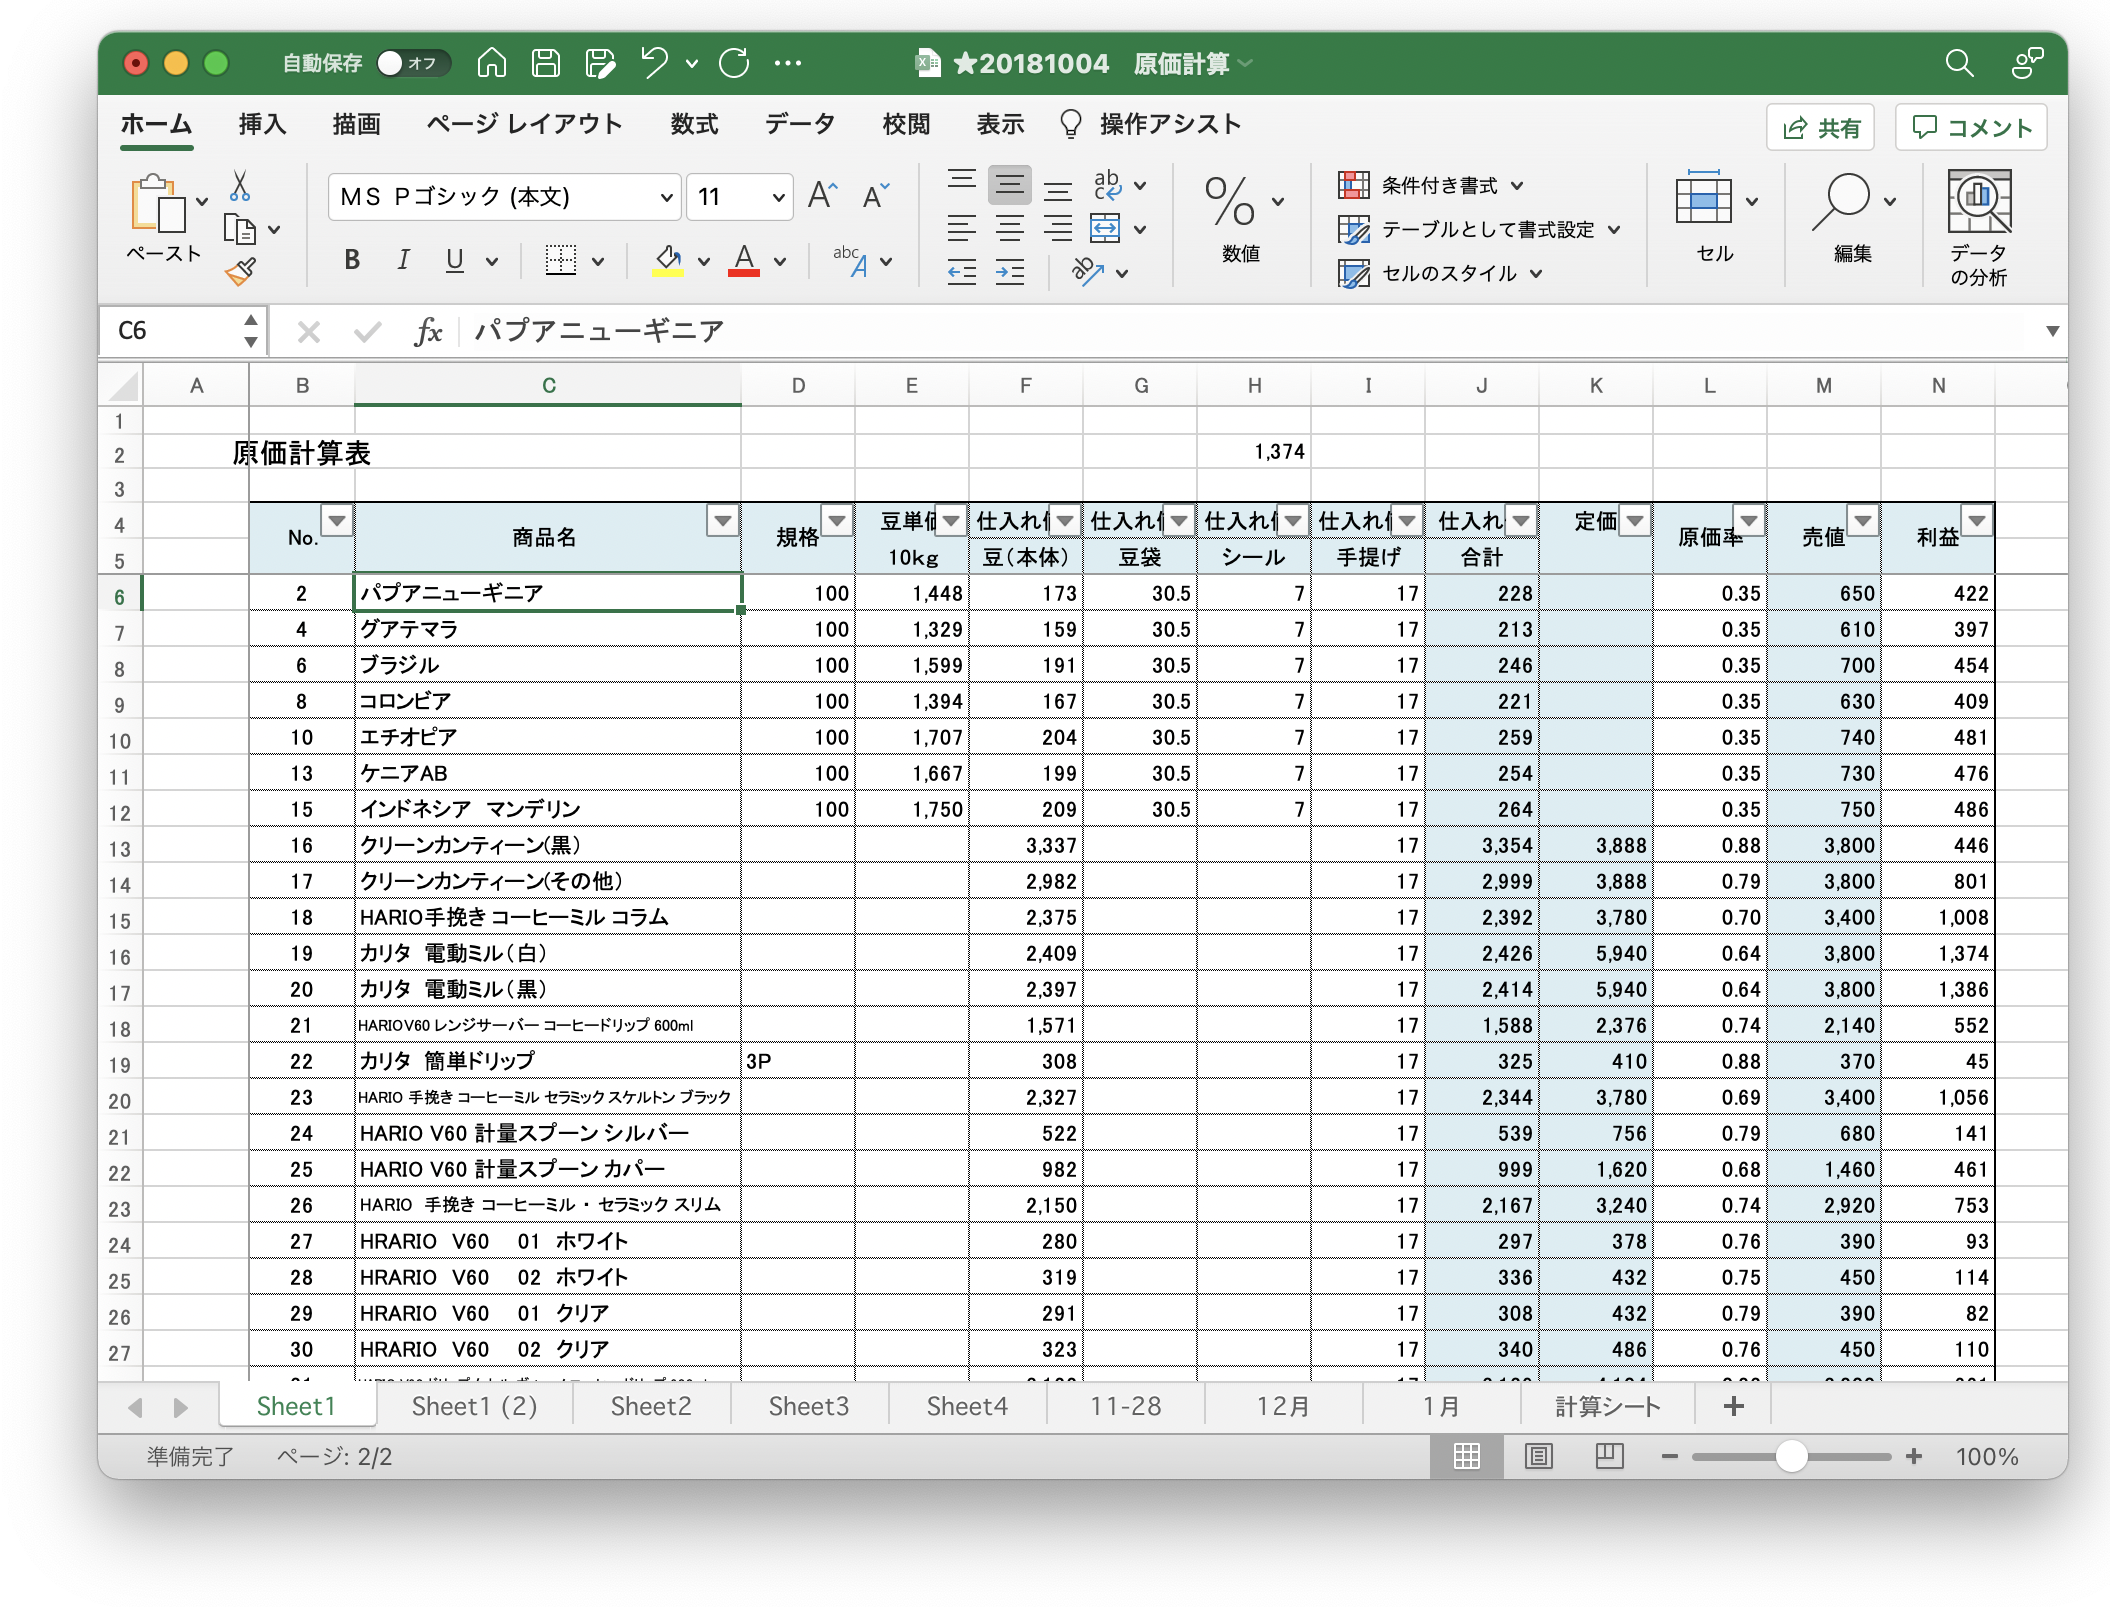Open the more commands ellipsis icon
Viewport: 2110px width, 1607px height.
click(788, 63)
